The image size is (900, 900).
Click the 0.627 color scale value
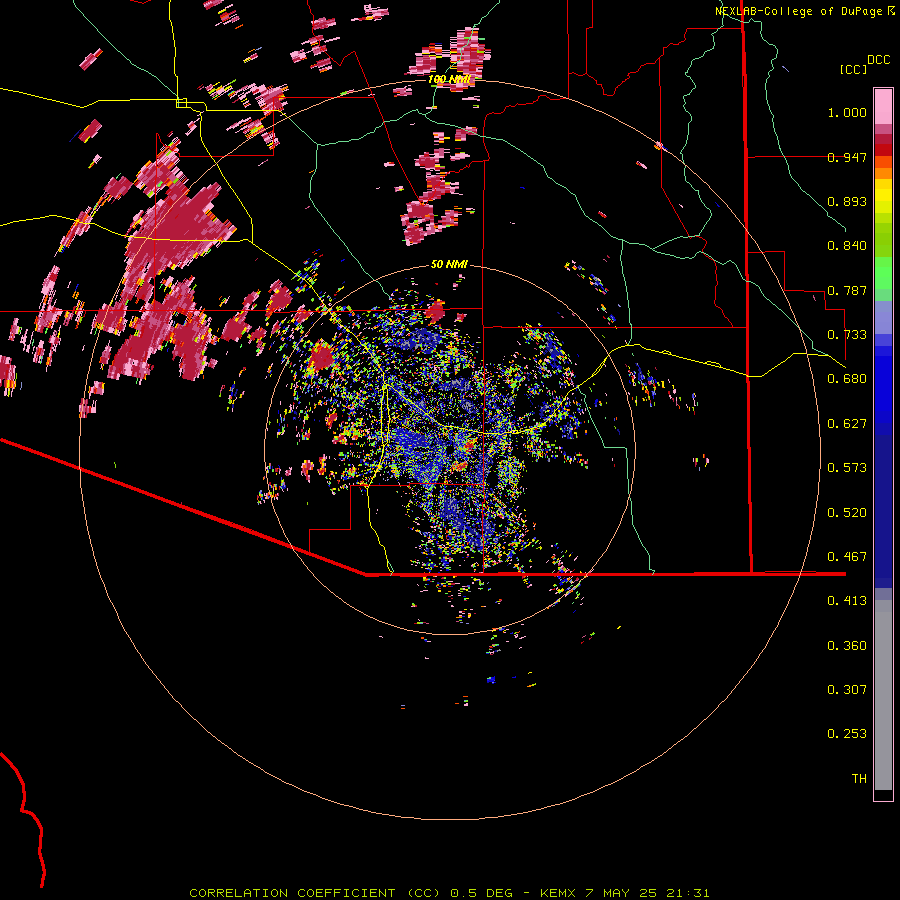[847, 424]
